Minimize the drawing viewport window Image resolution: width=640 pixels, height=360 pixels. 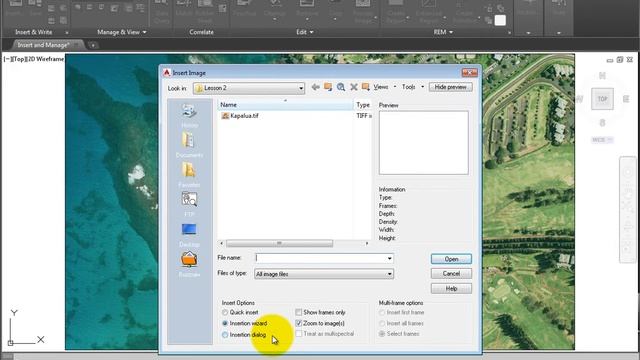tap(610, 60)
